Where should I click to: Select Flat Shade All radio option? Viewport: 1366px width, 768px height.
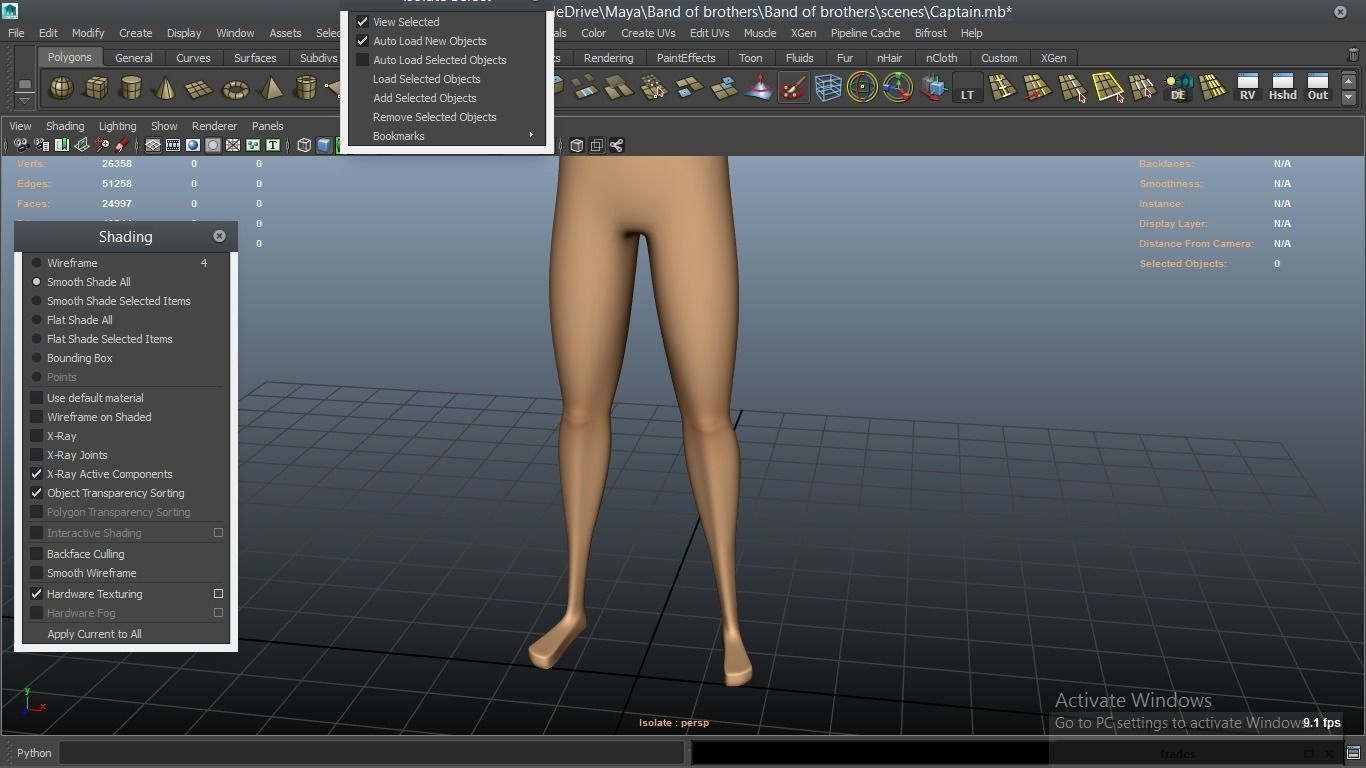click(37, 320)
